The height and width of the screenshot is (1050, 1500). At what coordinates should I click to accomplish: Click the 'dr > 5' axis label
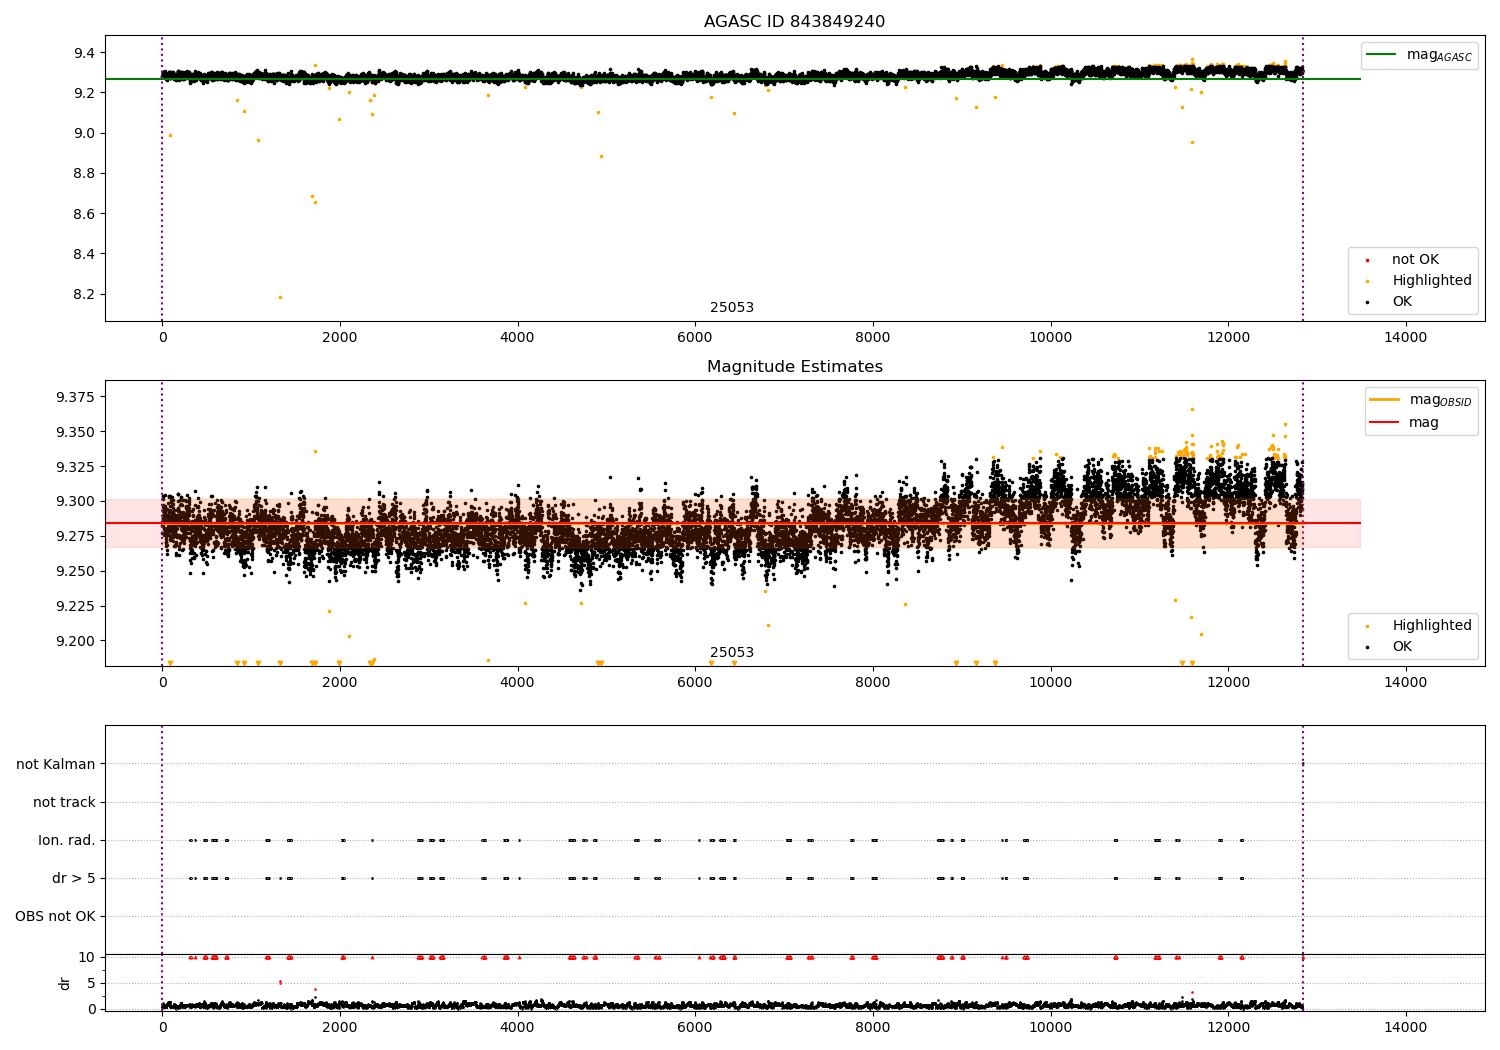tap(74, 878)
